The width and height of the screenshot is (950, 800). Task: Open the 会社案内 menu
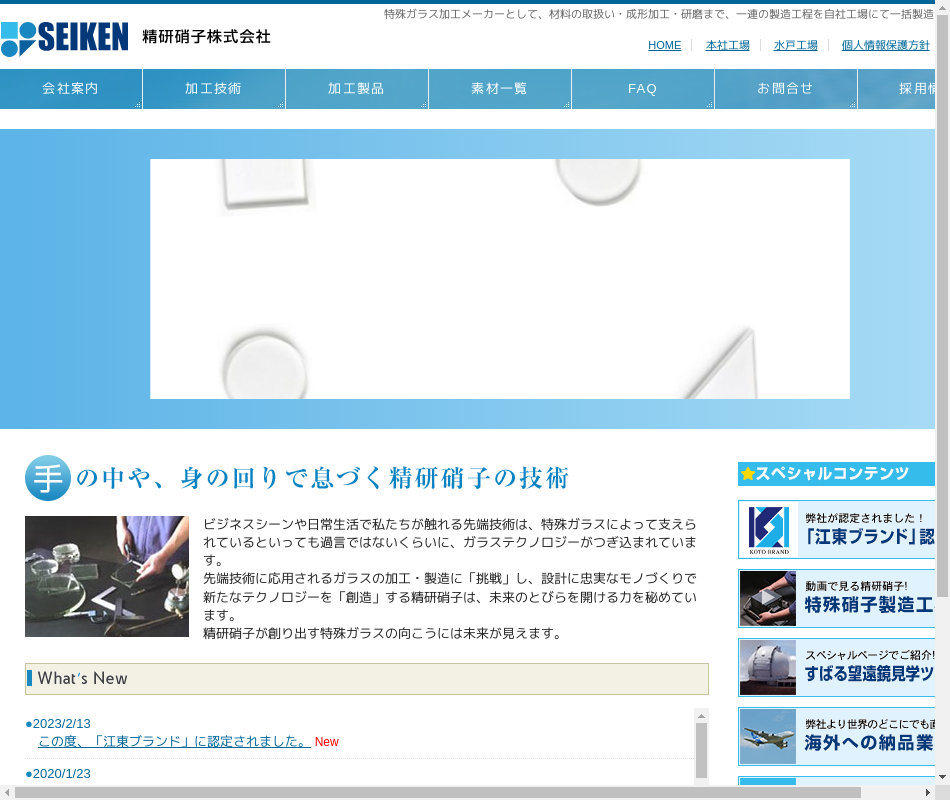point(71,89)
